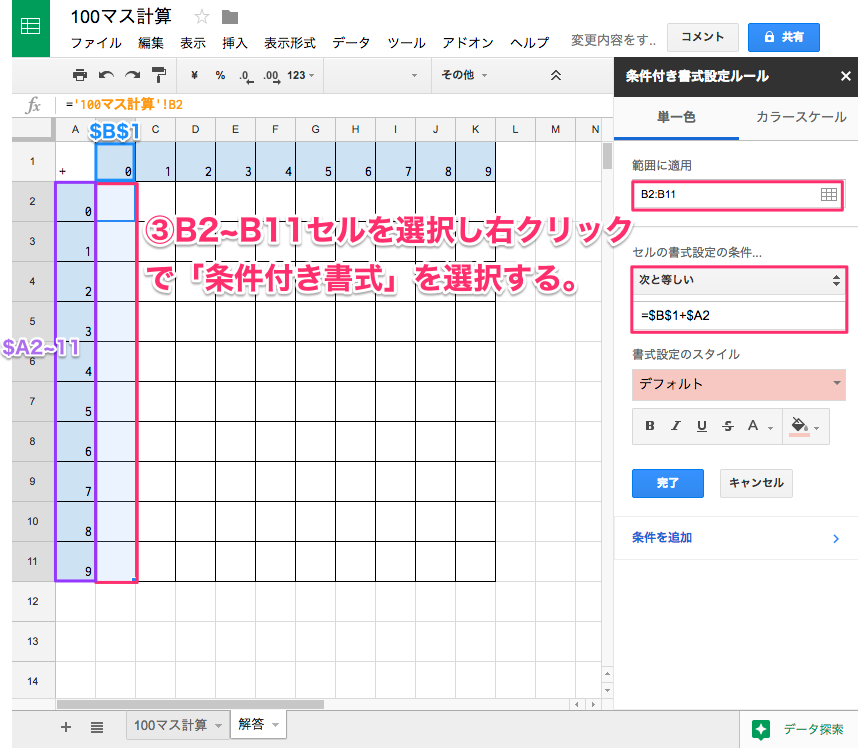This screenshot has height=748, width=858.
Task: Open the ヘルプ menu
Action: click(x=529, y=43)
